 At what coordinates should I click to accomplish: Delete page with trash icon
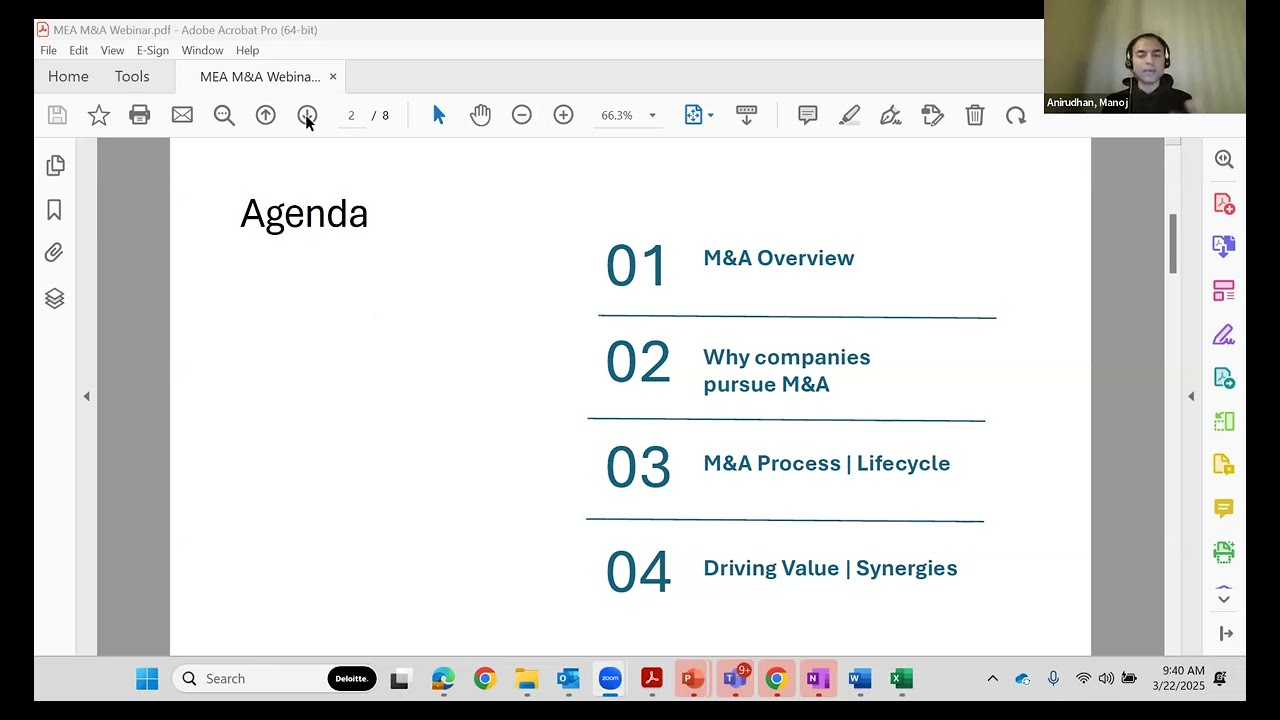pos(975,115)
